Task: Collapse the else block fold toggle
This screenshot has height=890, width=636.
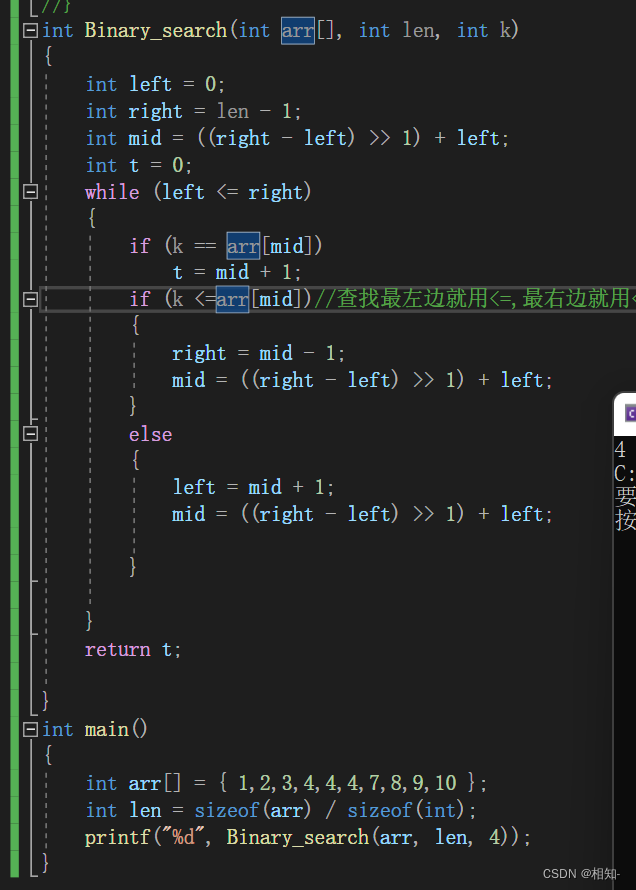Action: tap(31, 434)
